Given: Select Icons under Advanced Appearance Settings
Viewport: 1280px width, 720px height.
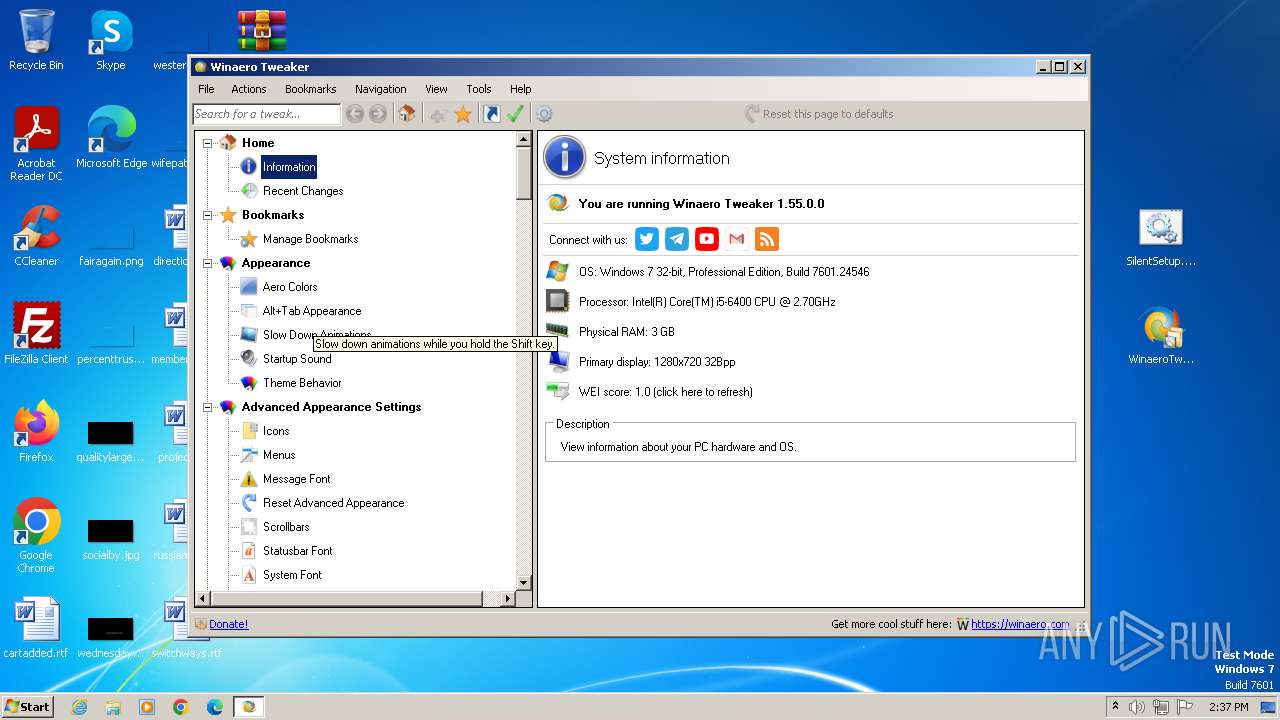Looking at the screenshot, I should pos(276,431).
